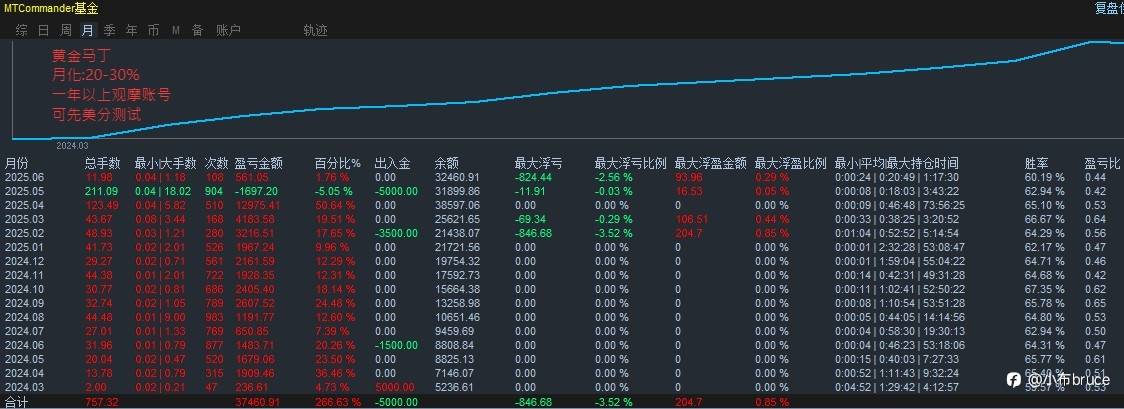Sort by the 次数 column header
Image resolution: width=1124 pixels, height=409 pixels.
click(217, 163)
